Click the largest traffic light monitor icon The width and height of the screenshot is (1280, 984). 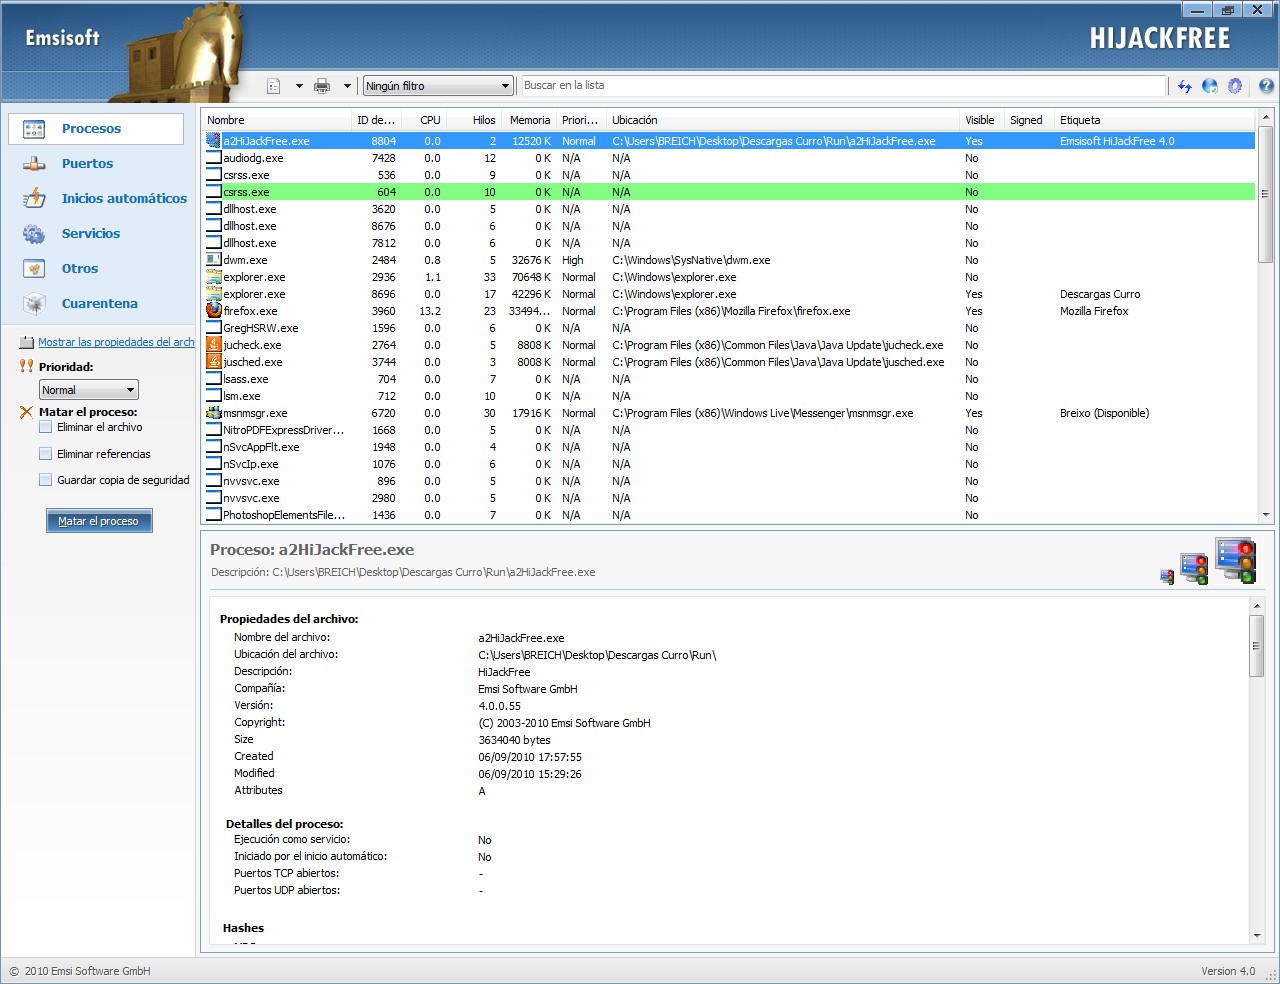[1236, 560]
